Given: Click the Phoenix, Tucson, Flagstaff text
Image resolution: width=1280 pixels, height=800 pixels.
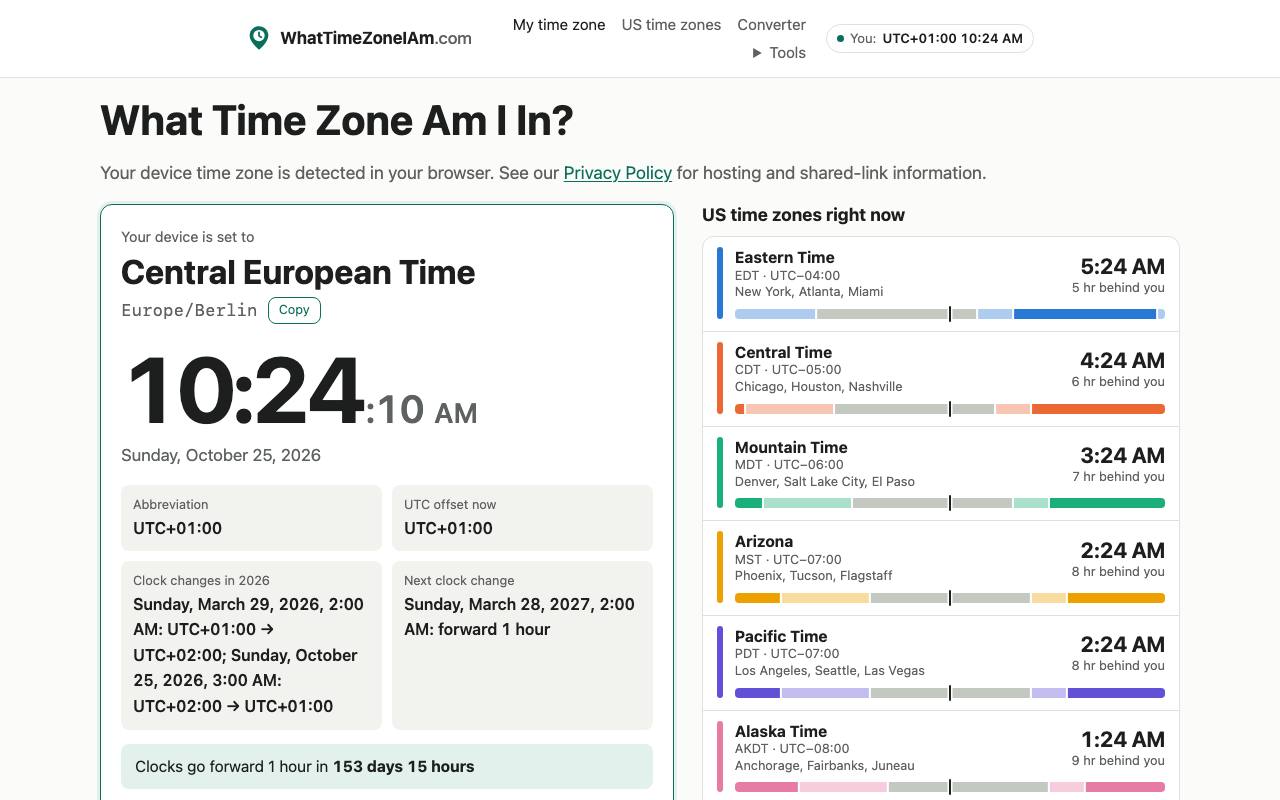Looking at the screenshot, I should click(814, 576).
